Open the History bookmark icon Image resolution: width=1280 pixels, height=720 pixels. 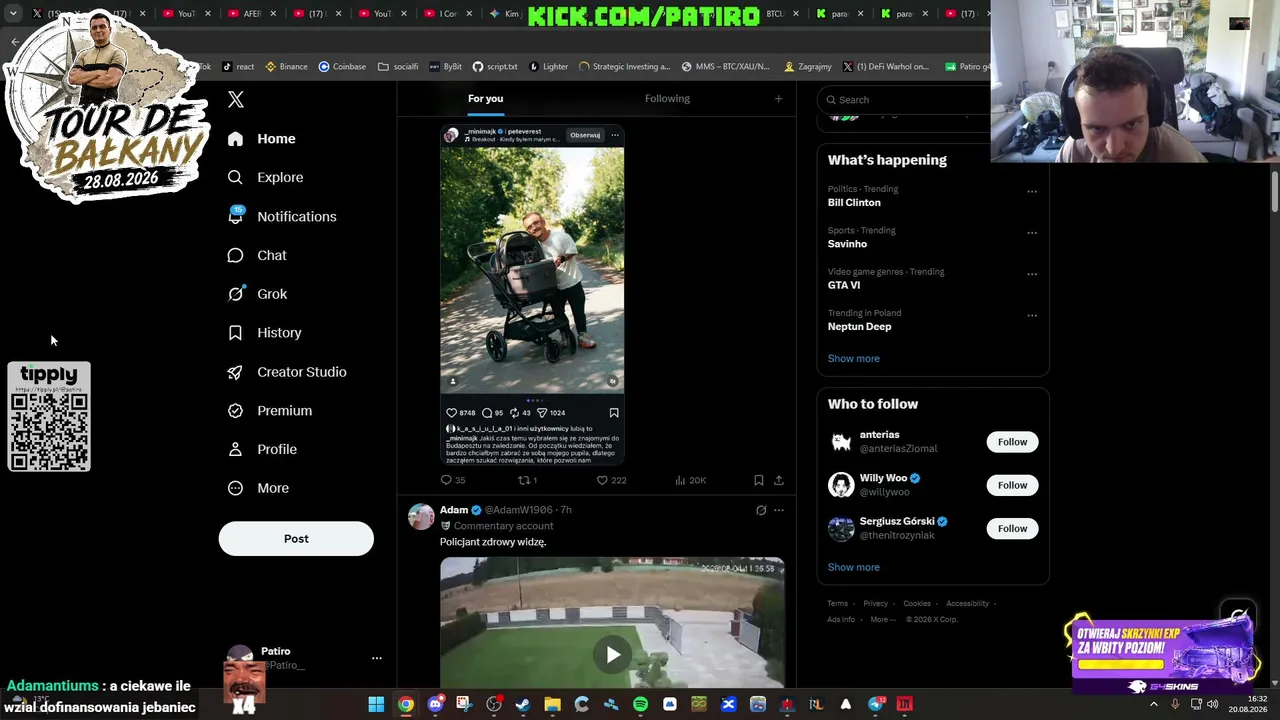click(235, 333)
